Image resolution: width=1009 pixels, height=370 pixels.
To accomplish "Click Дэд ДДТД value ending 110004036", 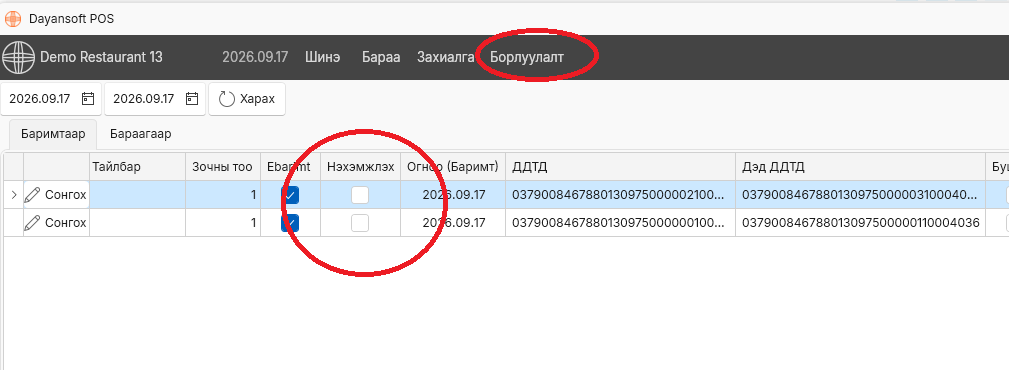I will point(860,223).
